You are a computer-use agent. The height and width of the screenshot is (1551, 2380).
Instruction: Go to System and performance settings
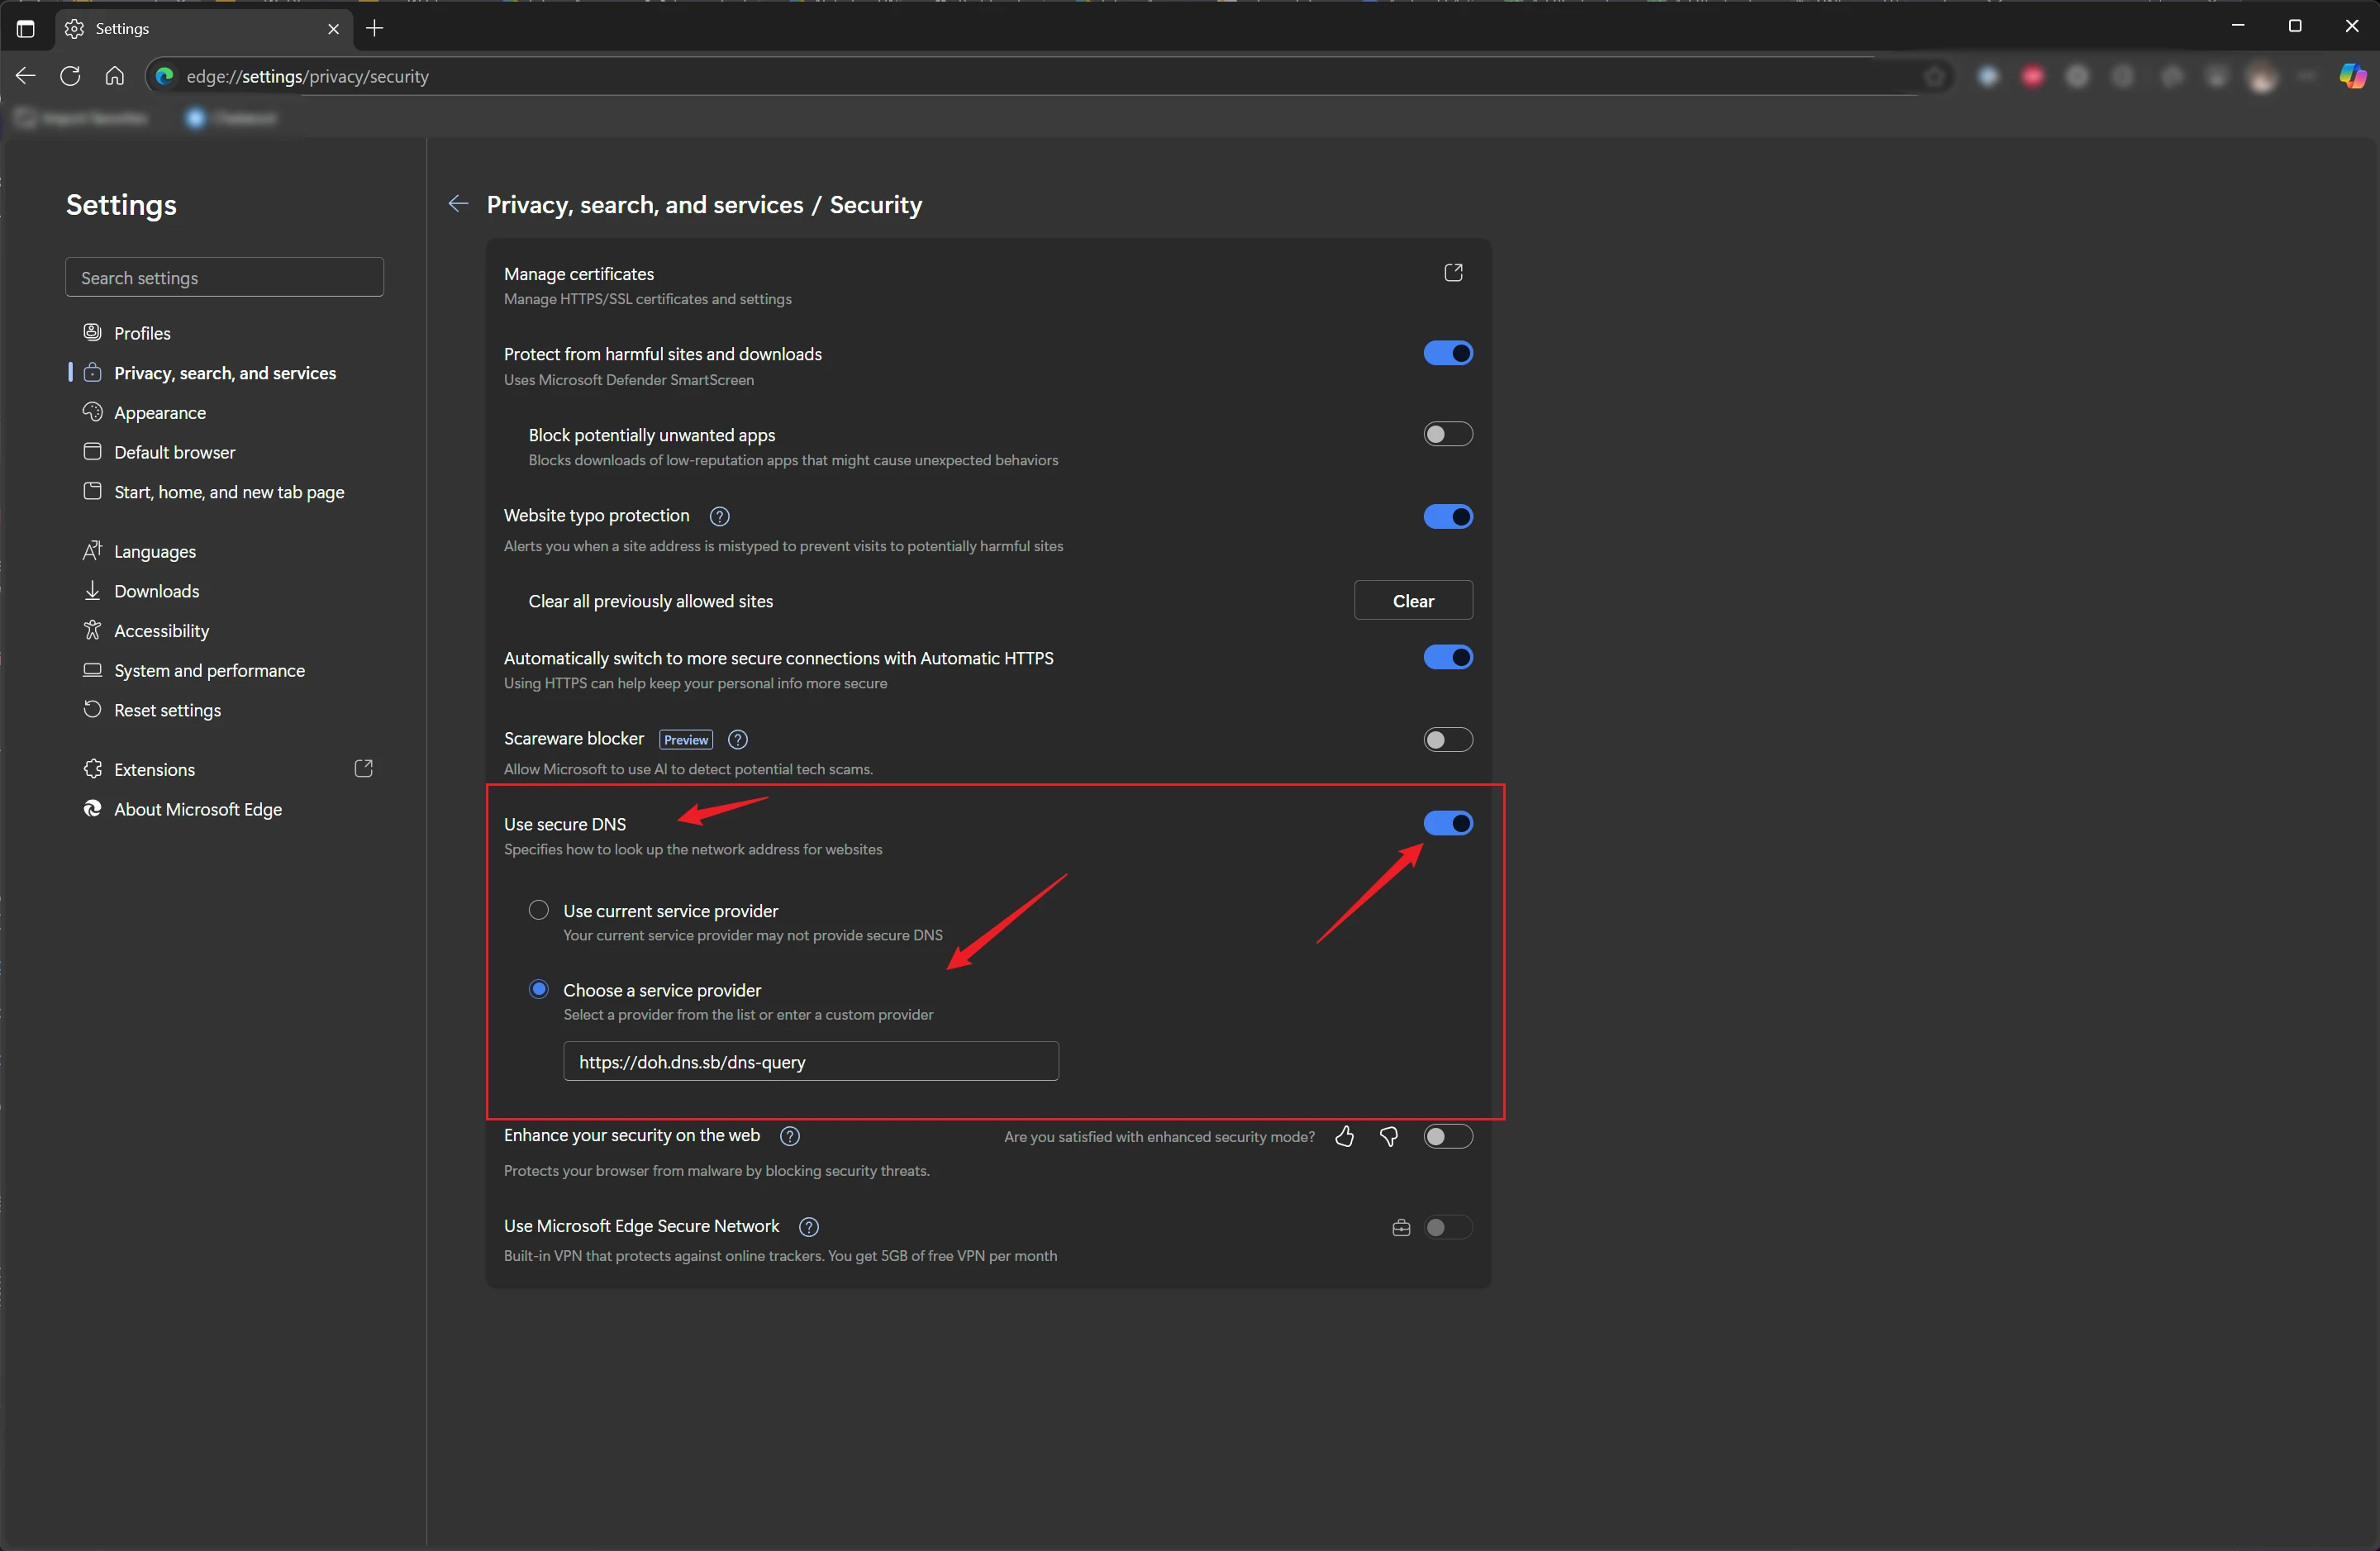(x=209, y=670)
